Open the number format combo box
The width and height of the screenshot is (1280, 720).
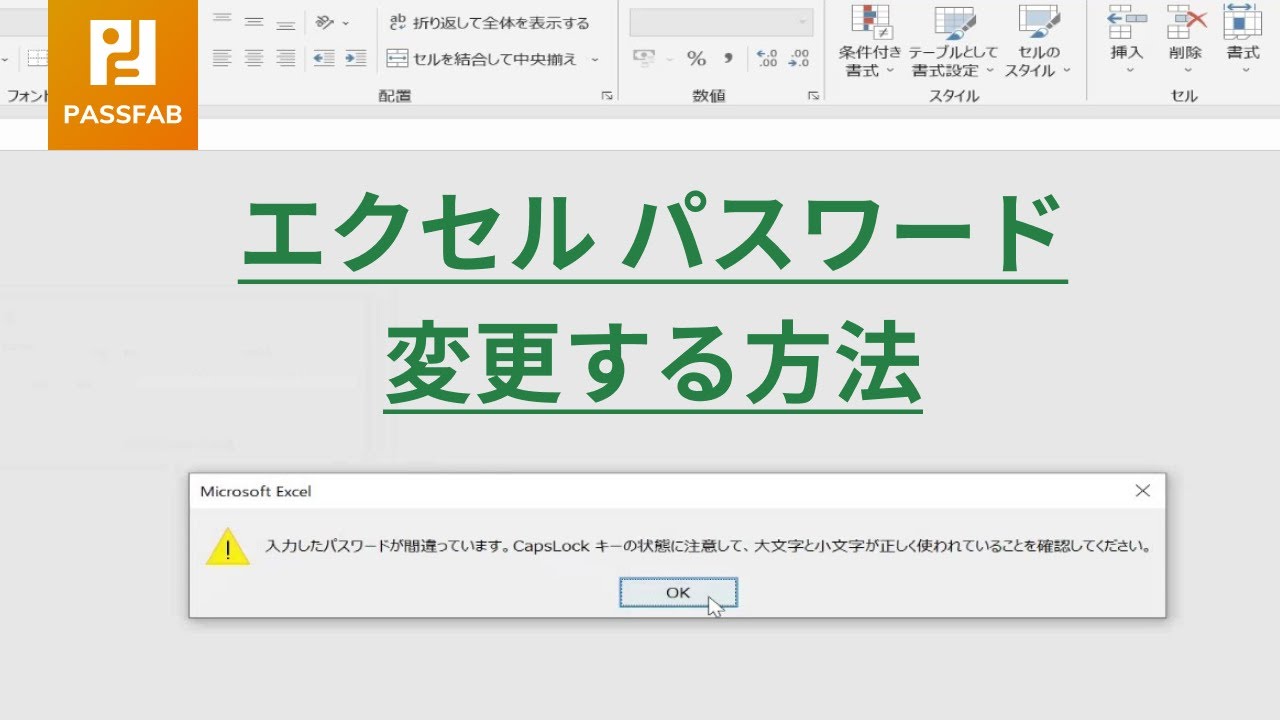point(721,22)
